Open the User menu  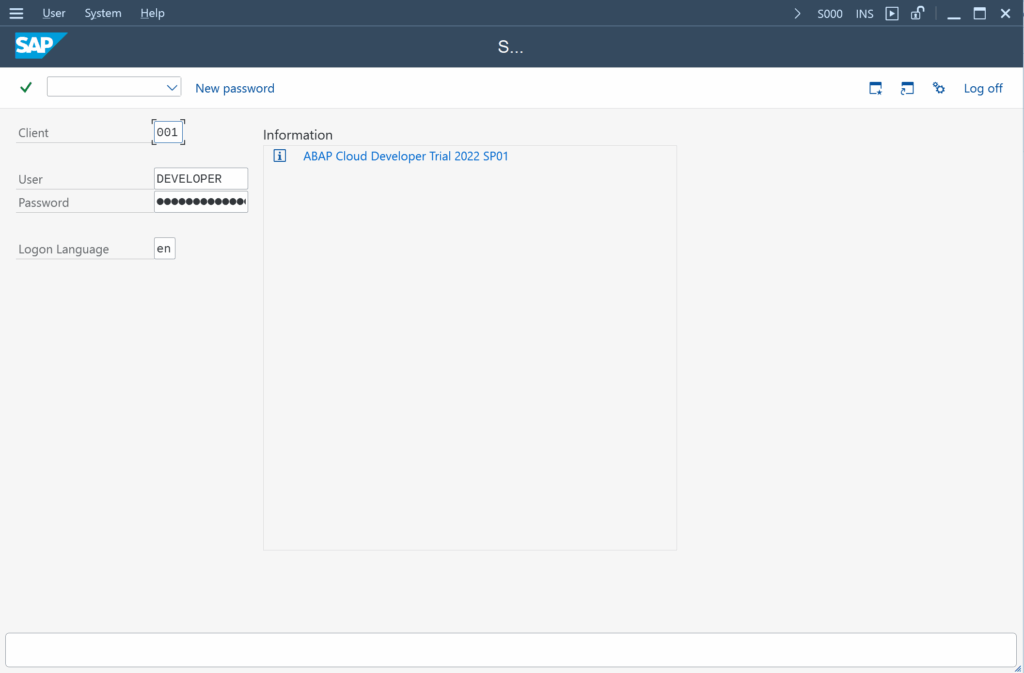point(54,13)
